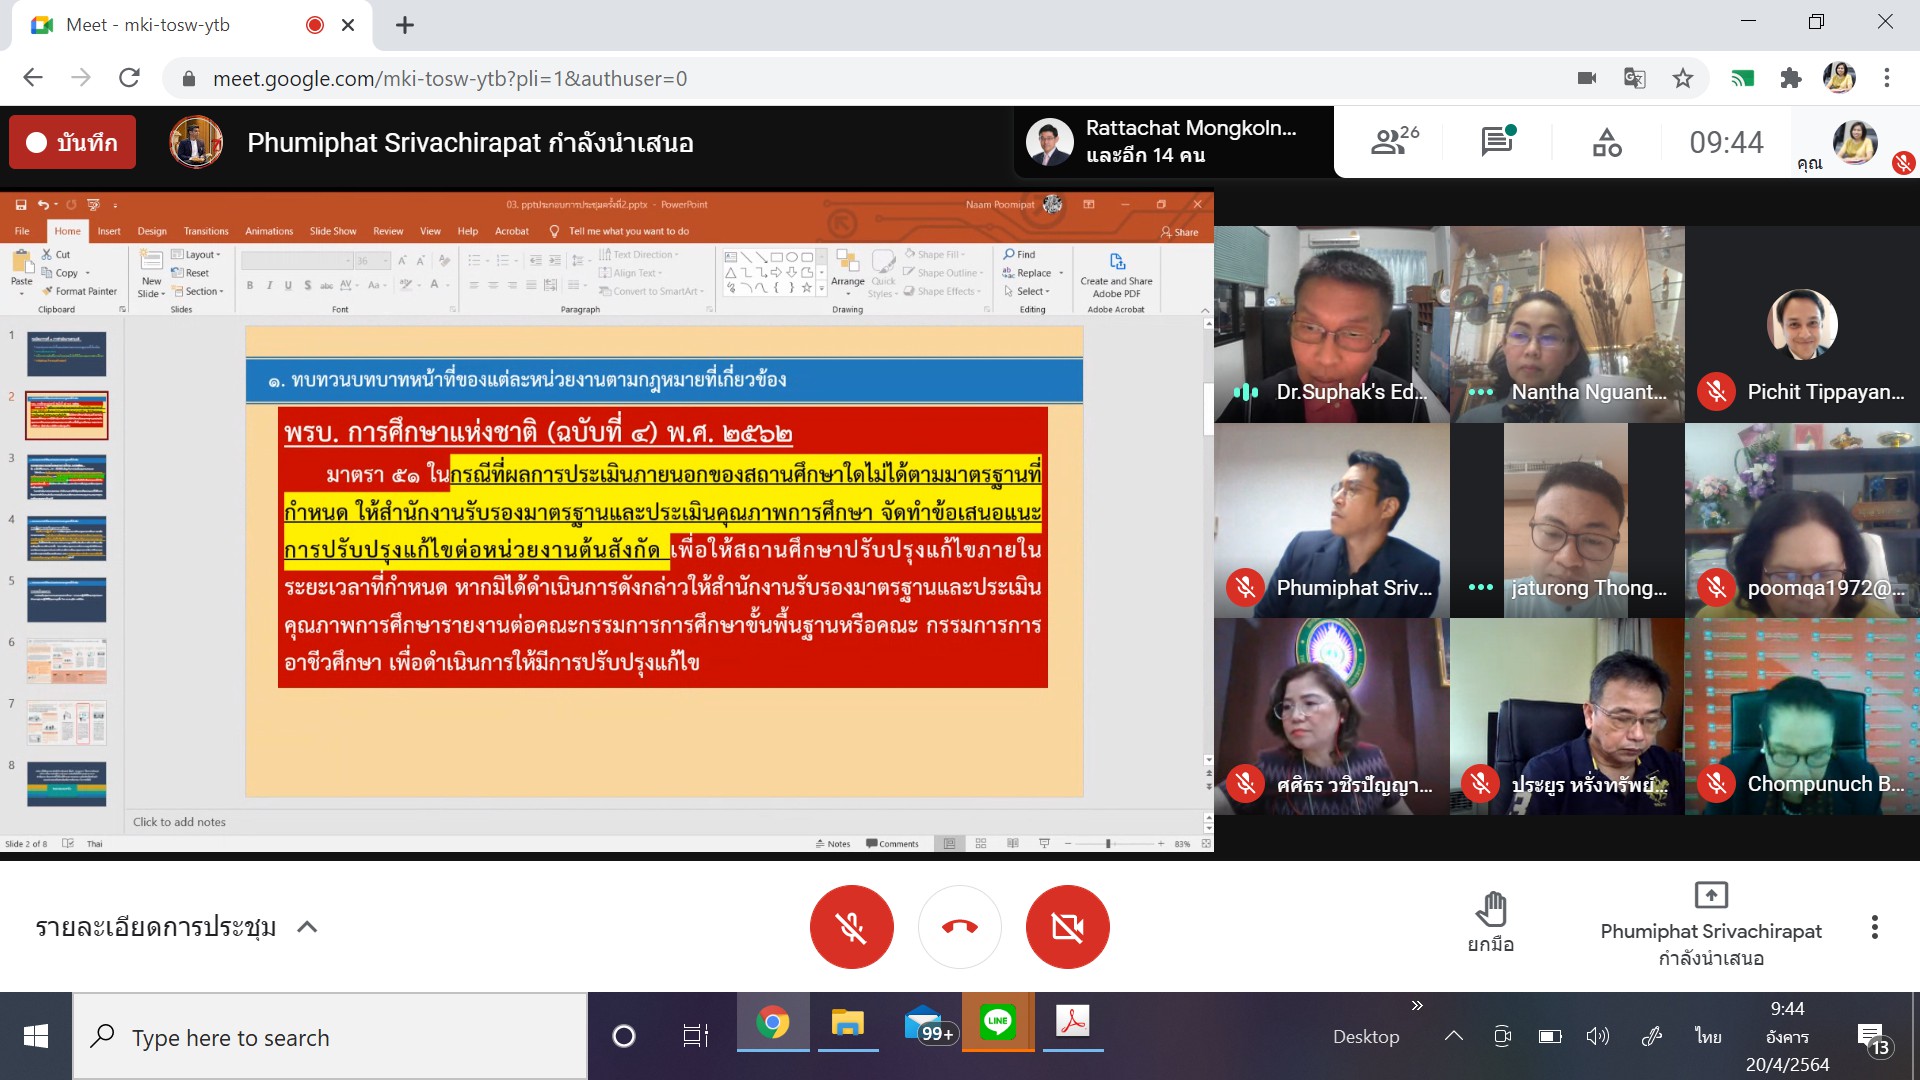Viewport: 1920px width, 1080px height.
Task: Toggle the microphone mute button
Action: pyautogui.click(x=851, y=927)
